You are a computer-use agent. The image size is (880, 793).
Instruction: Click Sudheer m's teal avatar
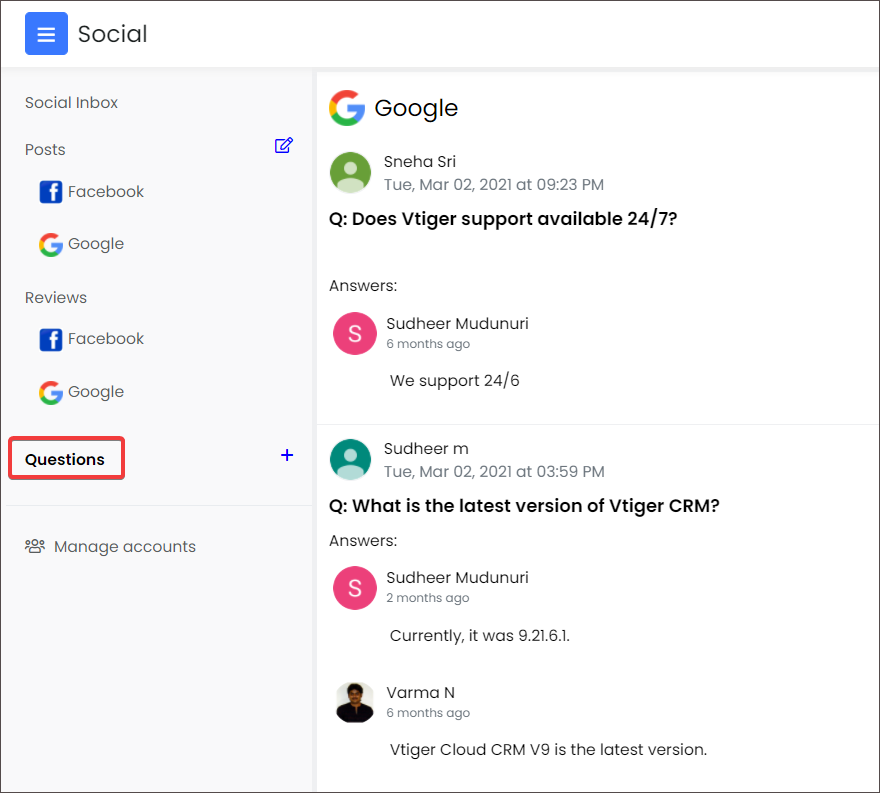pyautogui.click(x=350, y=459)
